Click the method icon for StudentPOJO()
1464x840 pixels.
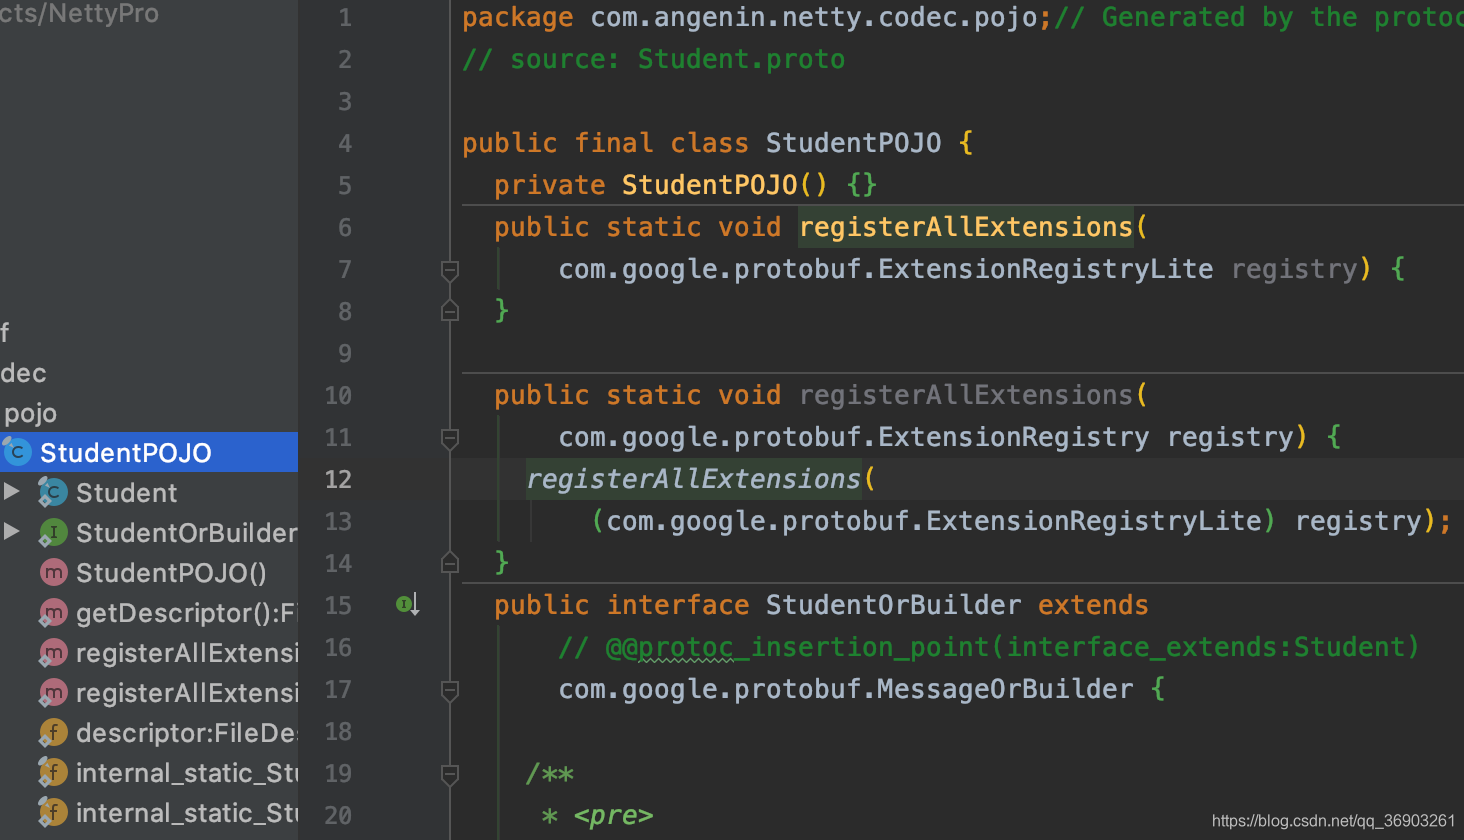coord(53,572)
